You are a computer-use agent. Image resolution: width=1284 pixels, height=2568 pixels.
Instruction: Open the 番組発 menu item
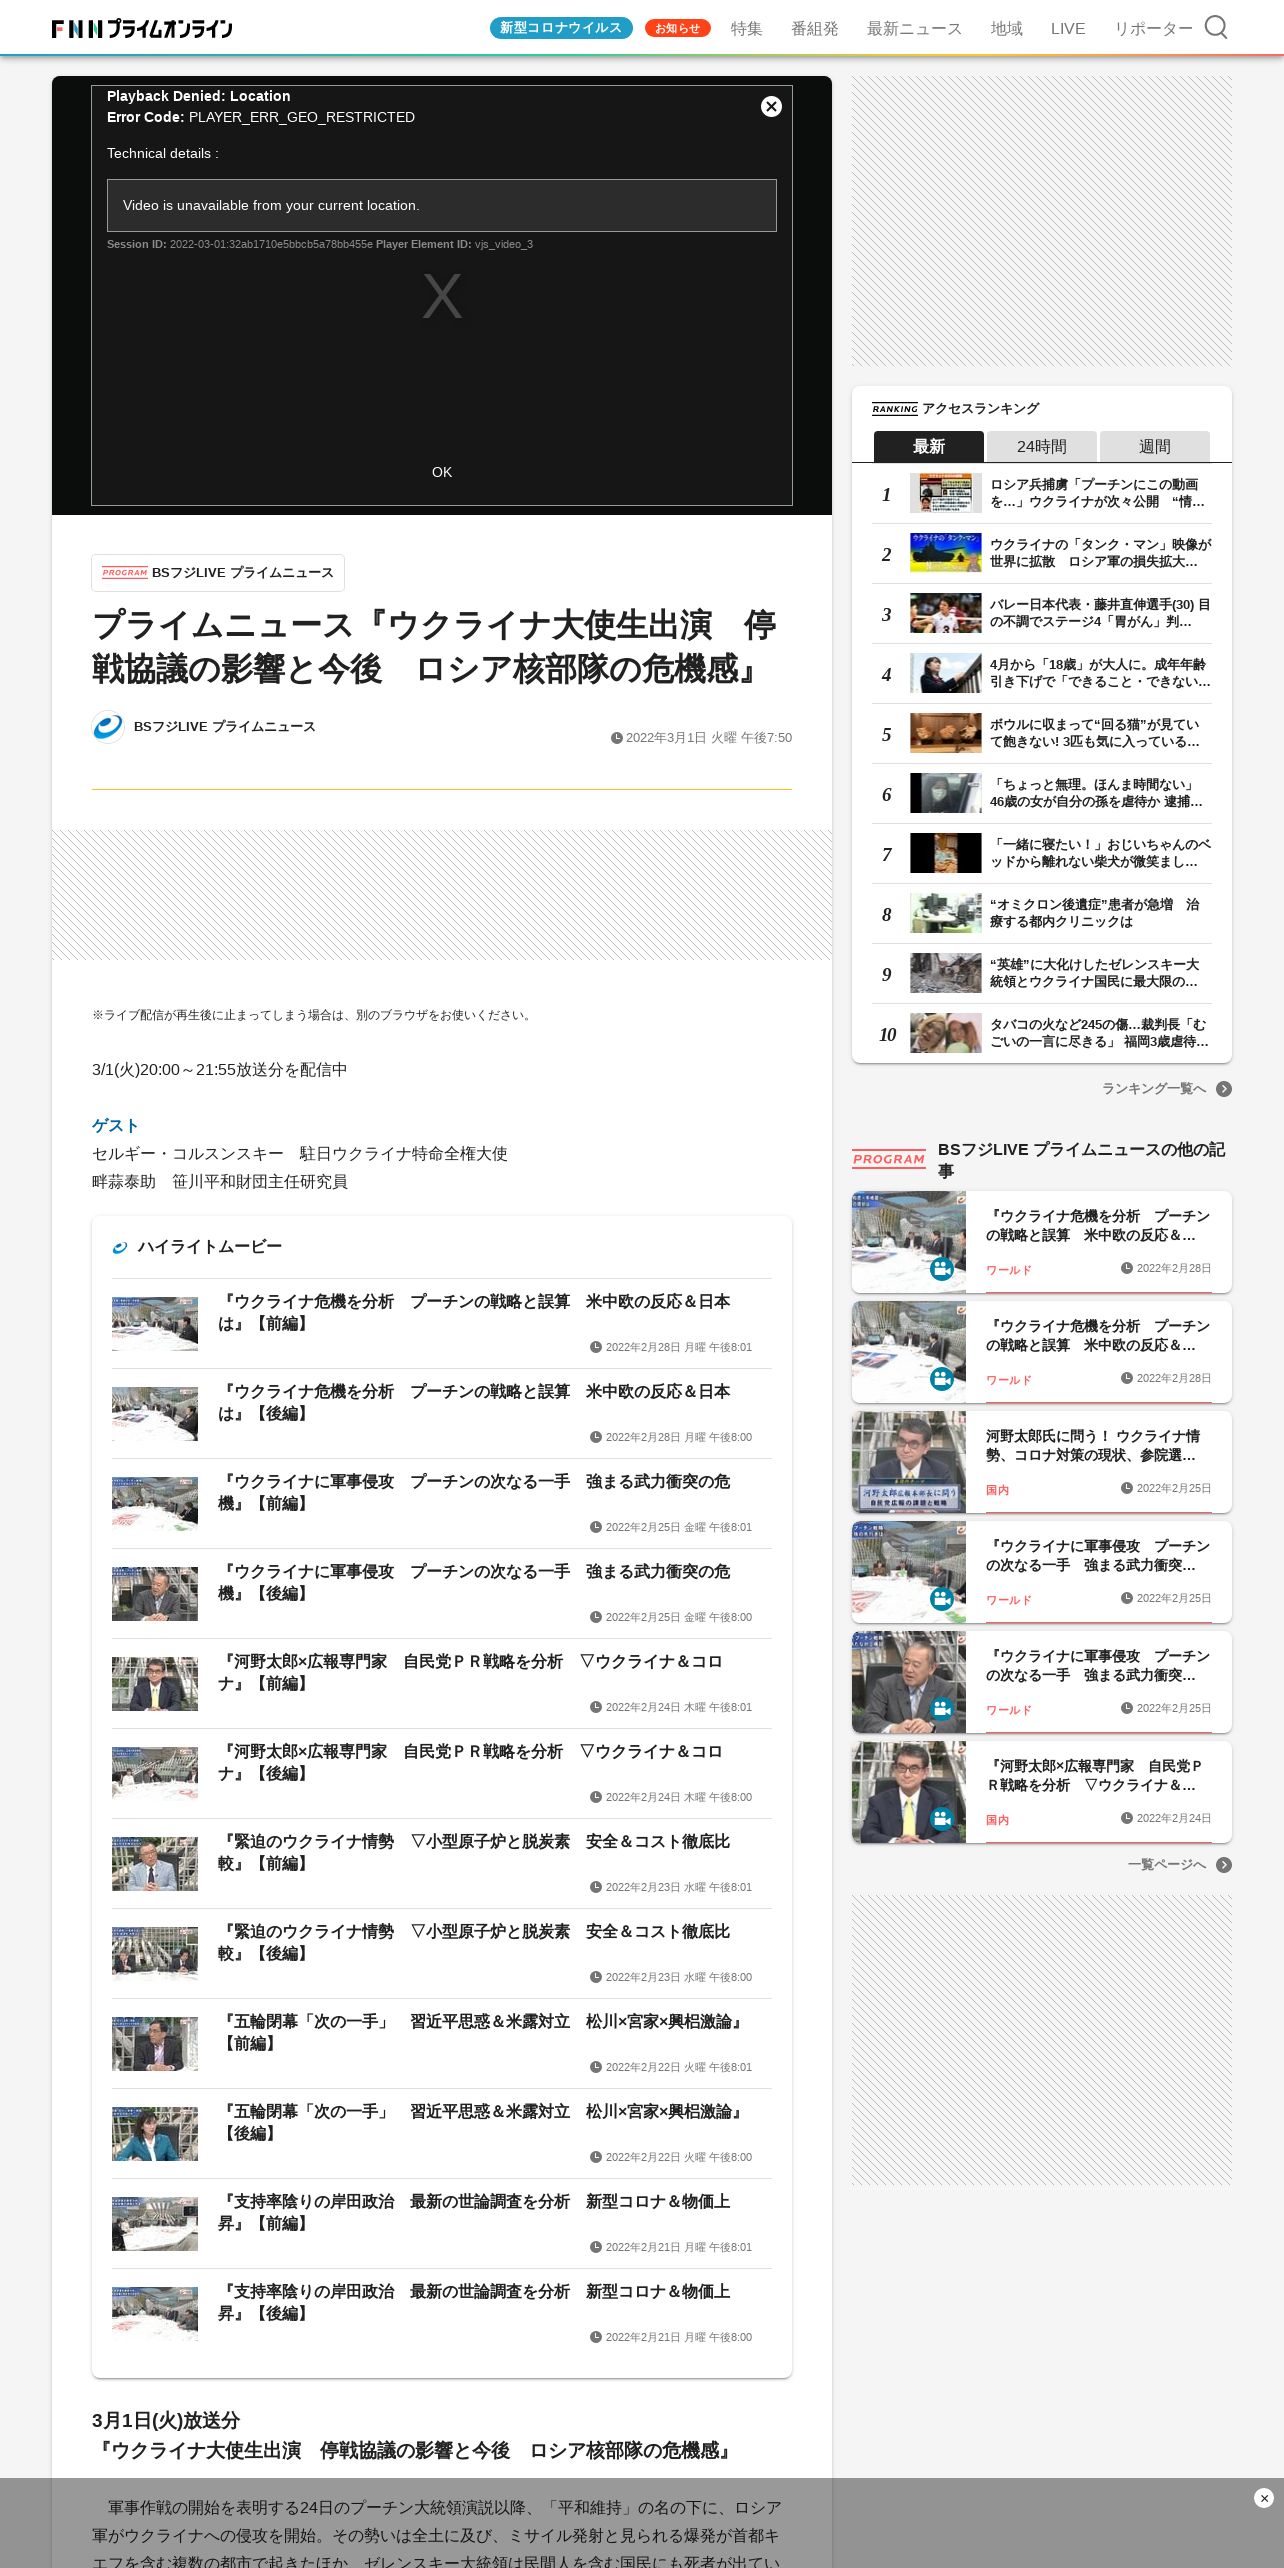point(814,28)
